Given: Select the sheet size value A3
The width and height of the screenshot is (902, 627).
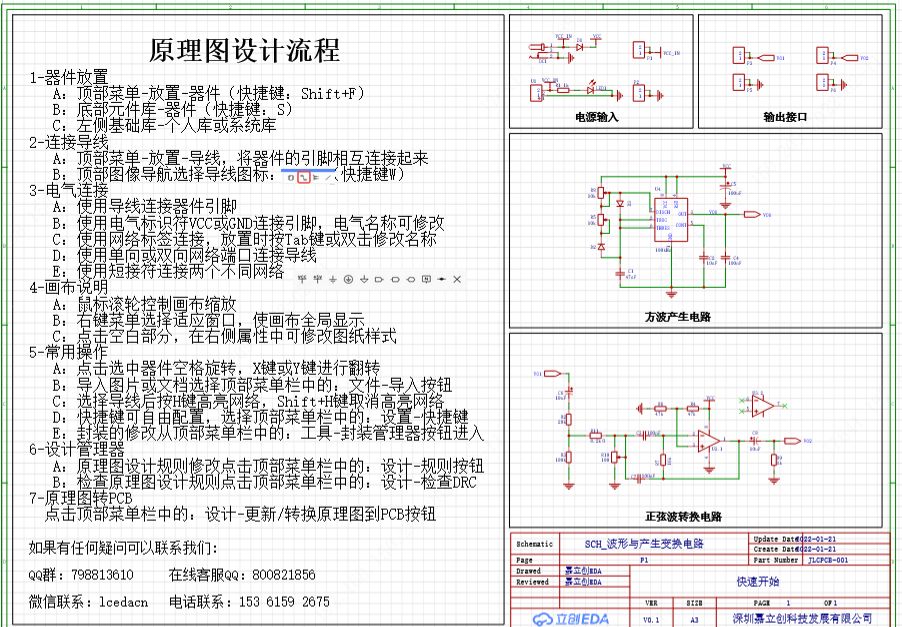Looking at the screenshot, I should click(694, 620).
